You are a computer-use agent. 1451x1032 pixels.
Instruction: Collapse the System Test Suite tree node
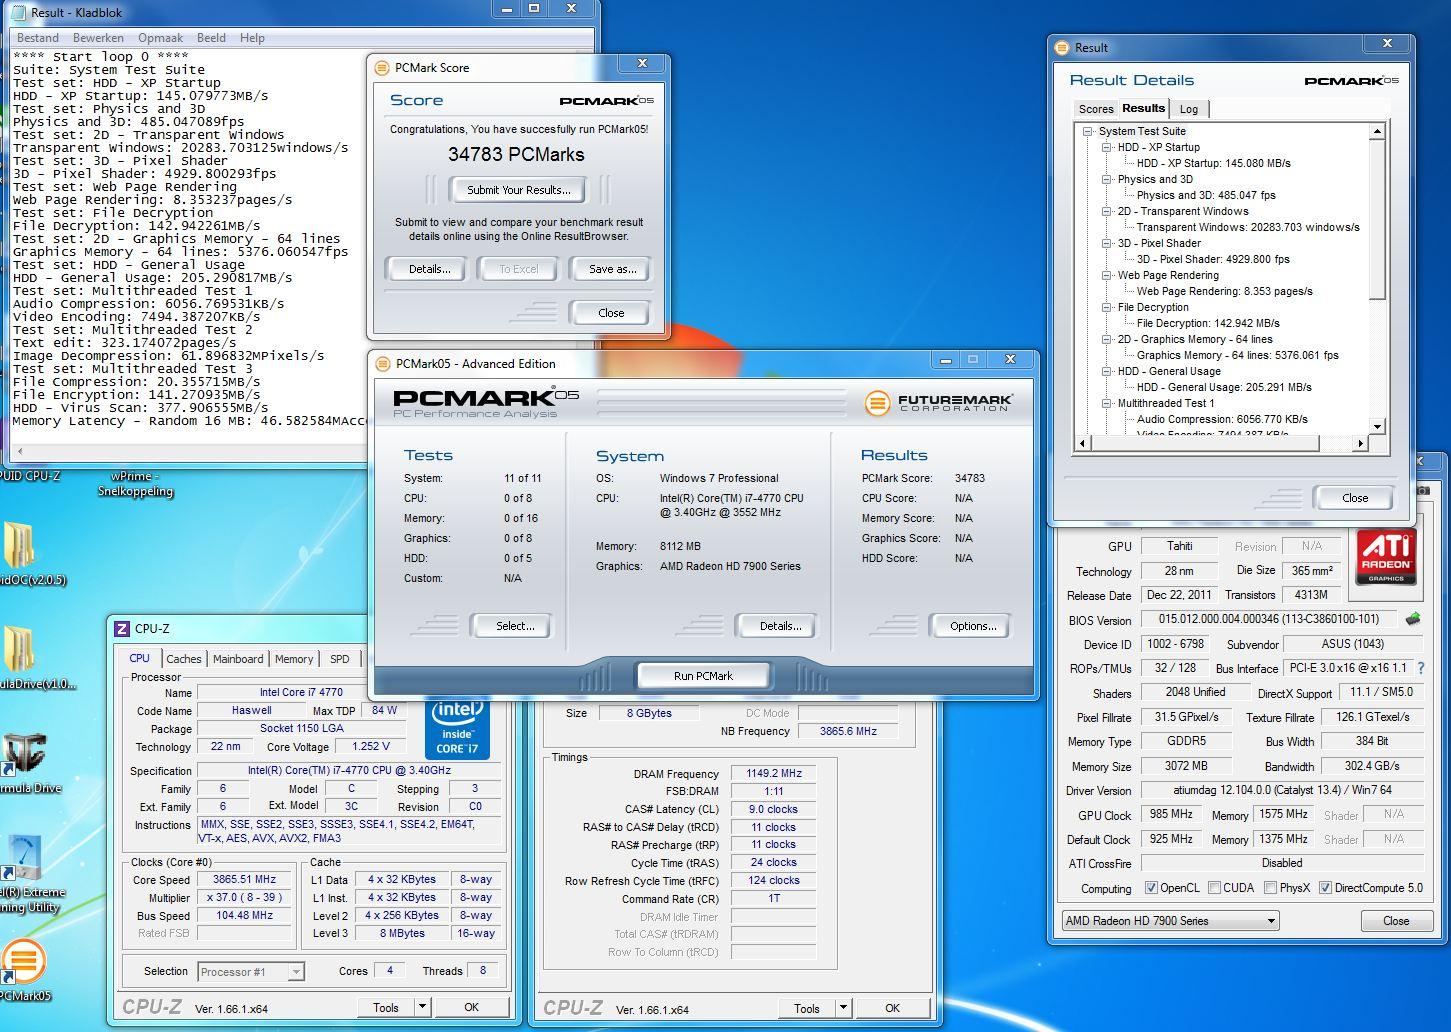(1088, 131)
